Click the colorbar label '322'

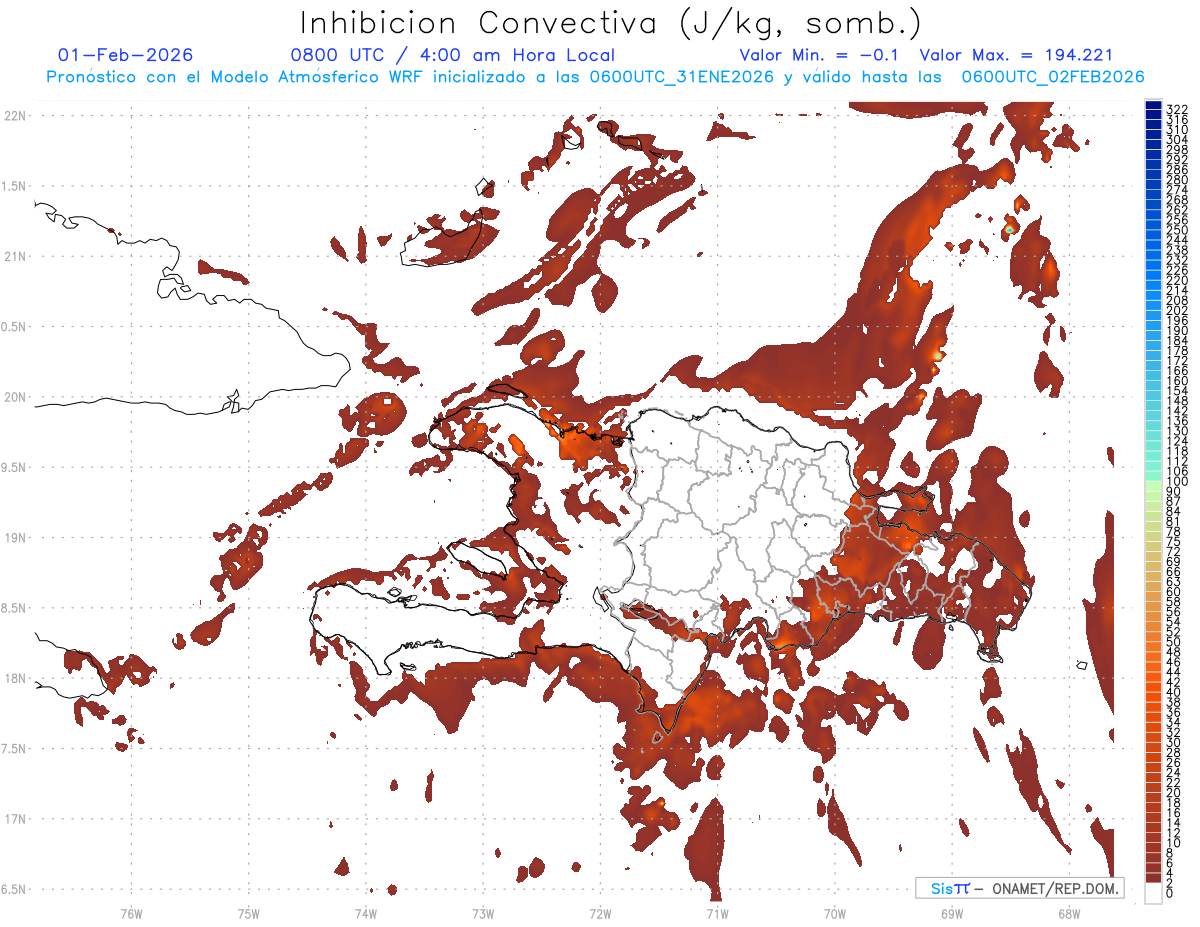[x=1176, y=109]
